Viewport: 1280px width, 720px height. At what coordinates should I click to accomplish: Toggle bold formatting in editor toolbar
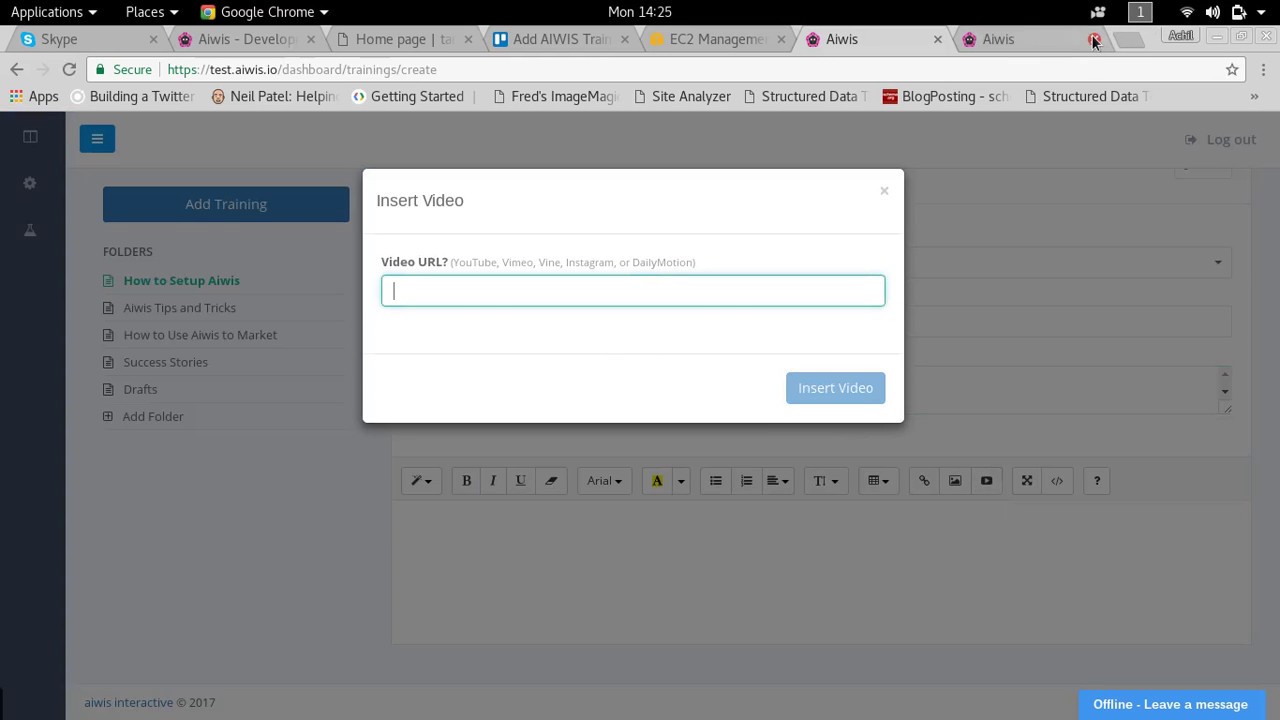466,481
